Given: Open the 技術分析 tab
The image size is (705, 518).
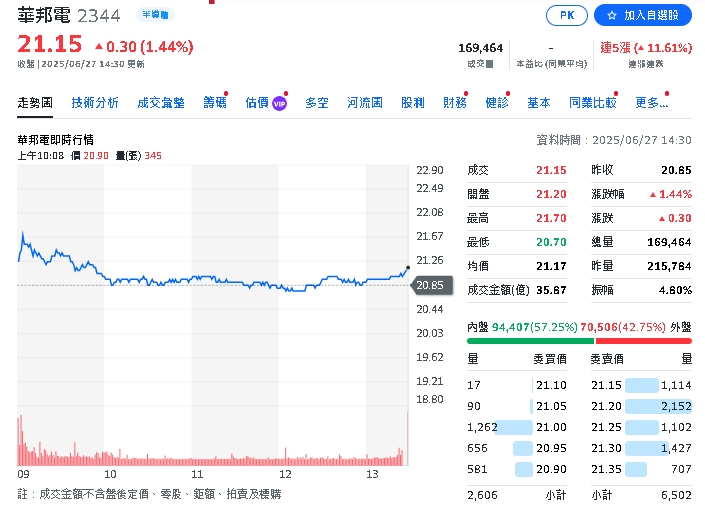Looking at the screenshot, I should click(x=95, y=103).
